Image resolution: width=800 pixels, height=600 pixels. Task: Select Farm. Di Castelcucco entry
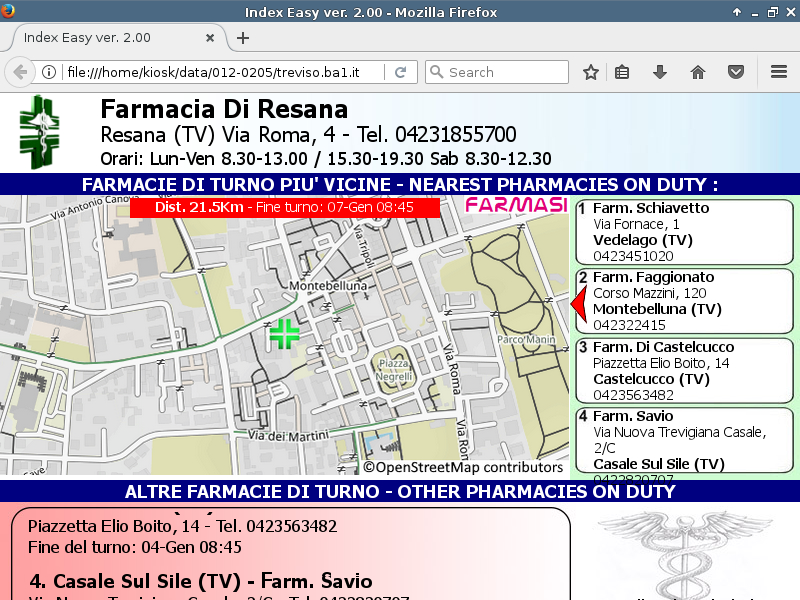click(x=684, y=370)
